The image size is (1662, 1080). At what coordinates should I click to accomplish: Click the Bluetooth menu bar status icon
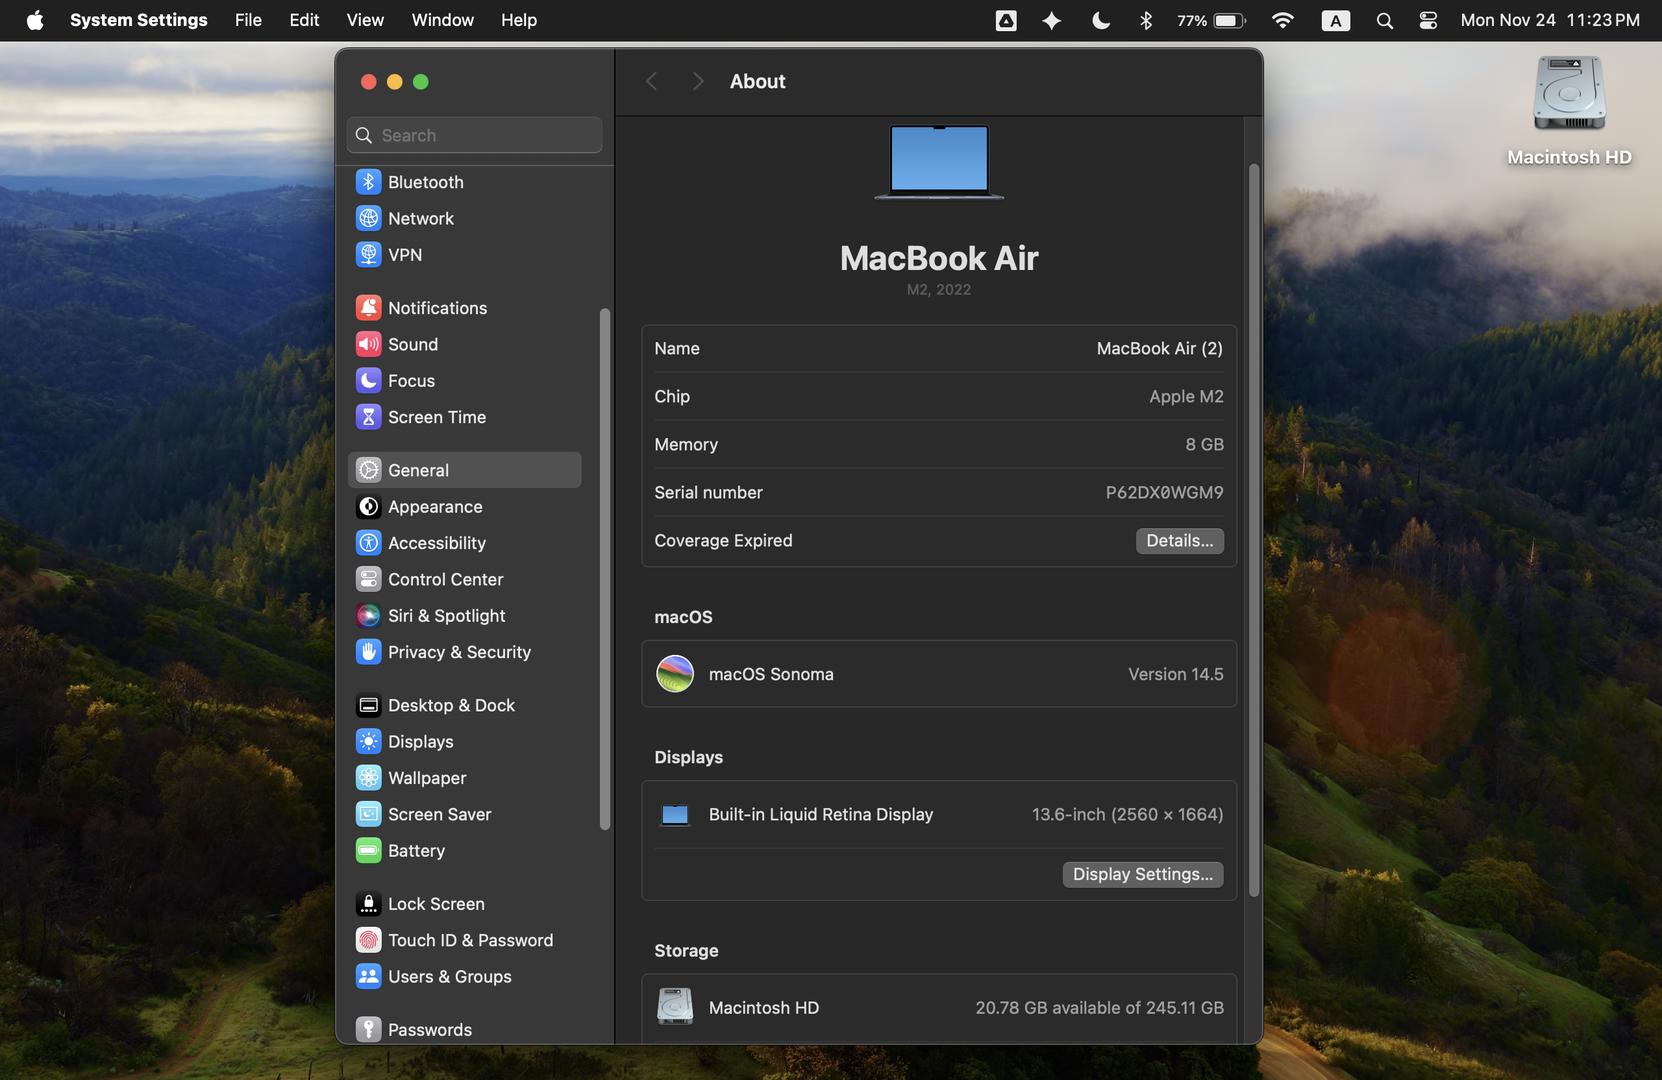(x=1146, y=20)
